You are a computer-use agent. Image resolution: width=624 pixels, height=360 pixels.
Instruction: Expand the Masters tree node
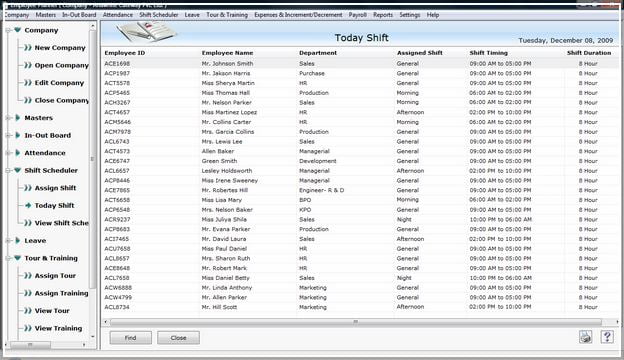click(x=18, y=118)
